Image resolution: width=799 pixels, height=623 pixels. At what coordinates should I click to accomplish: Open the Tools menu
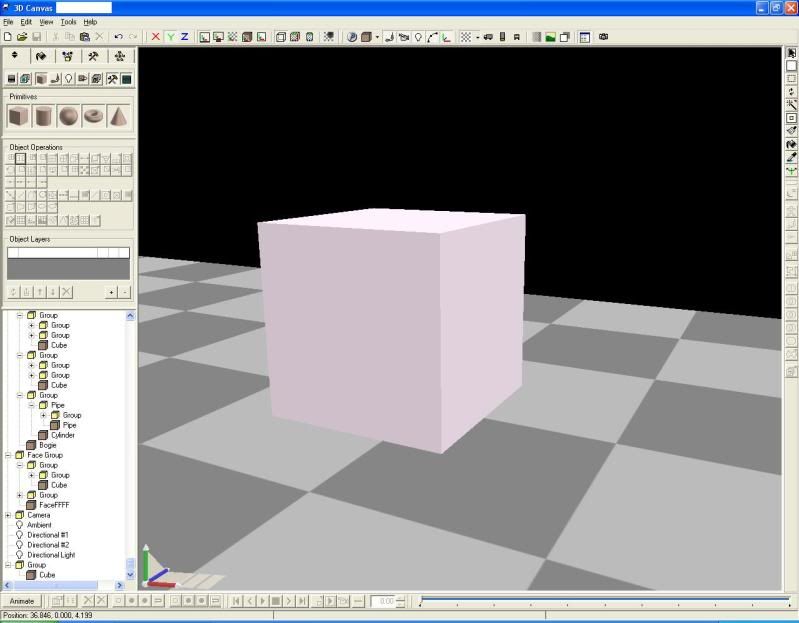point(68,21)
